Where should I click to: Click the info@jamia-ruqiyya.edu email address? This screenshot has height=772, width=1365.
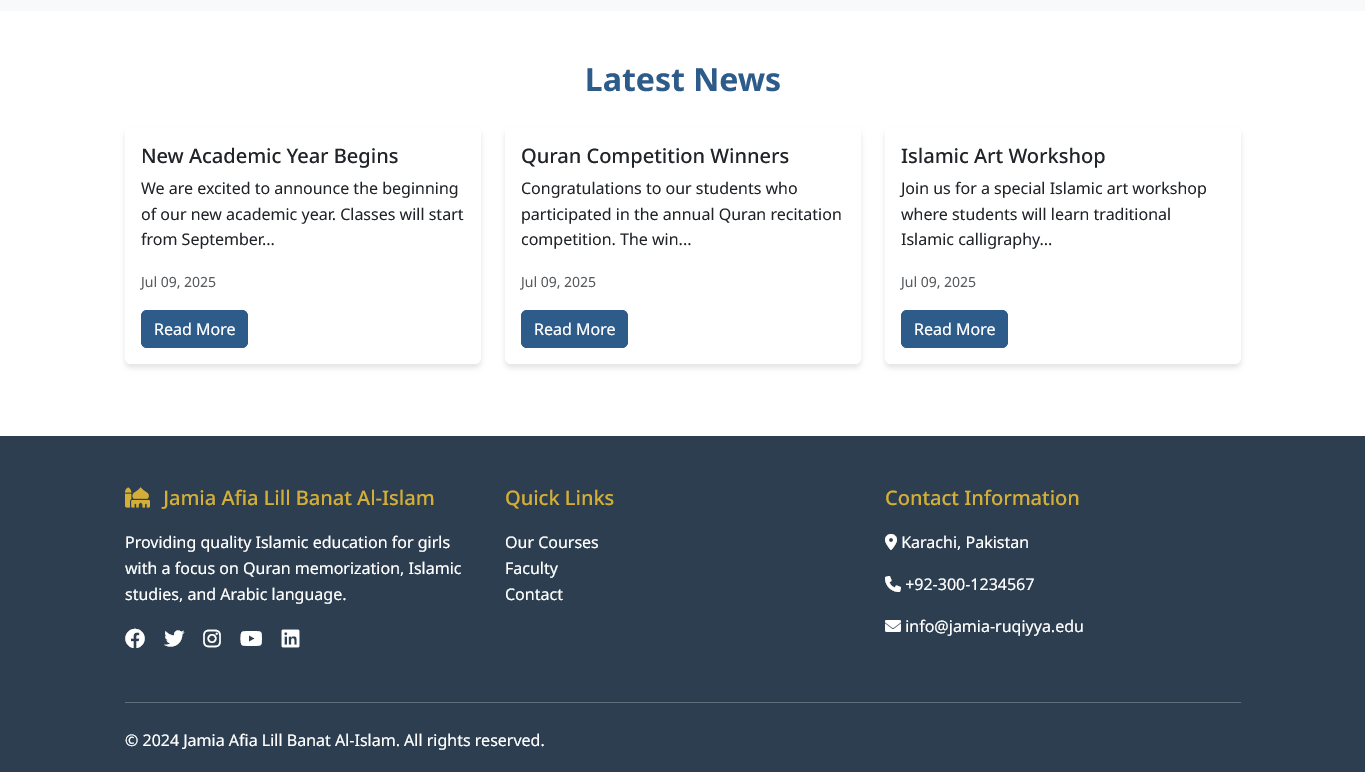[x=994, y=626]
